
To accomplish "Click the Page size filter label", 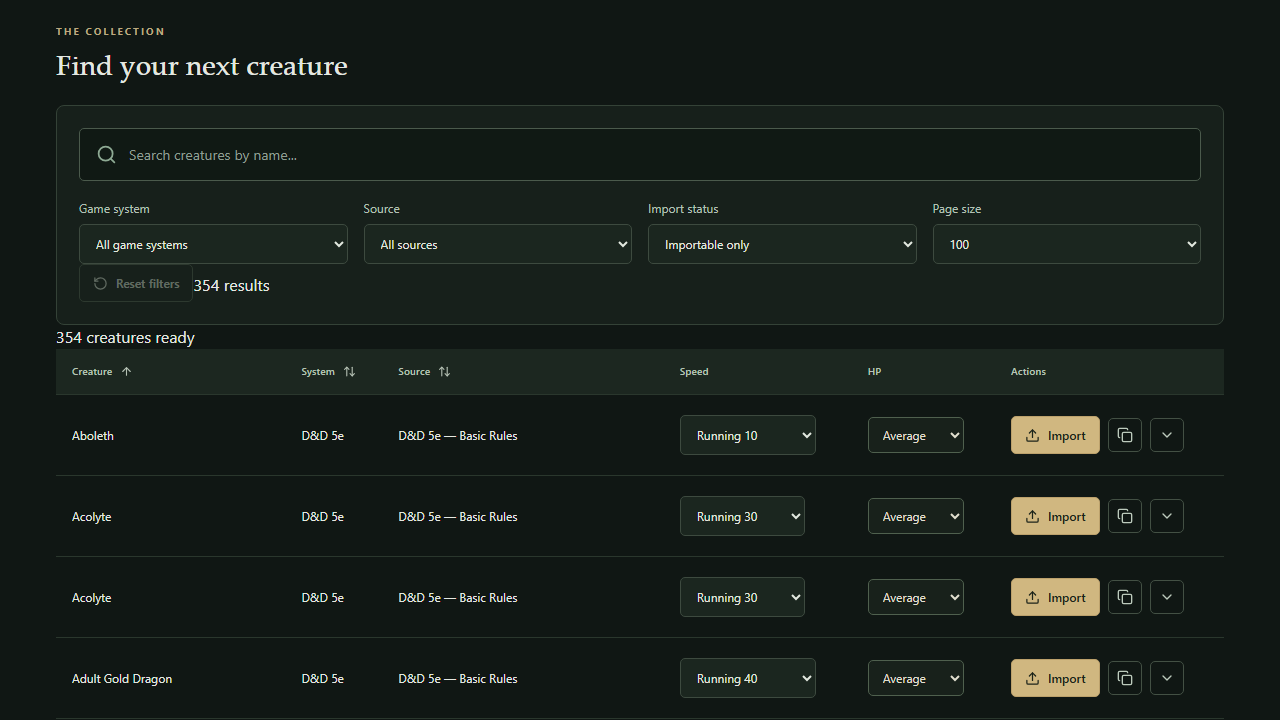I will [x=957, y=209].
